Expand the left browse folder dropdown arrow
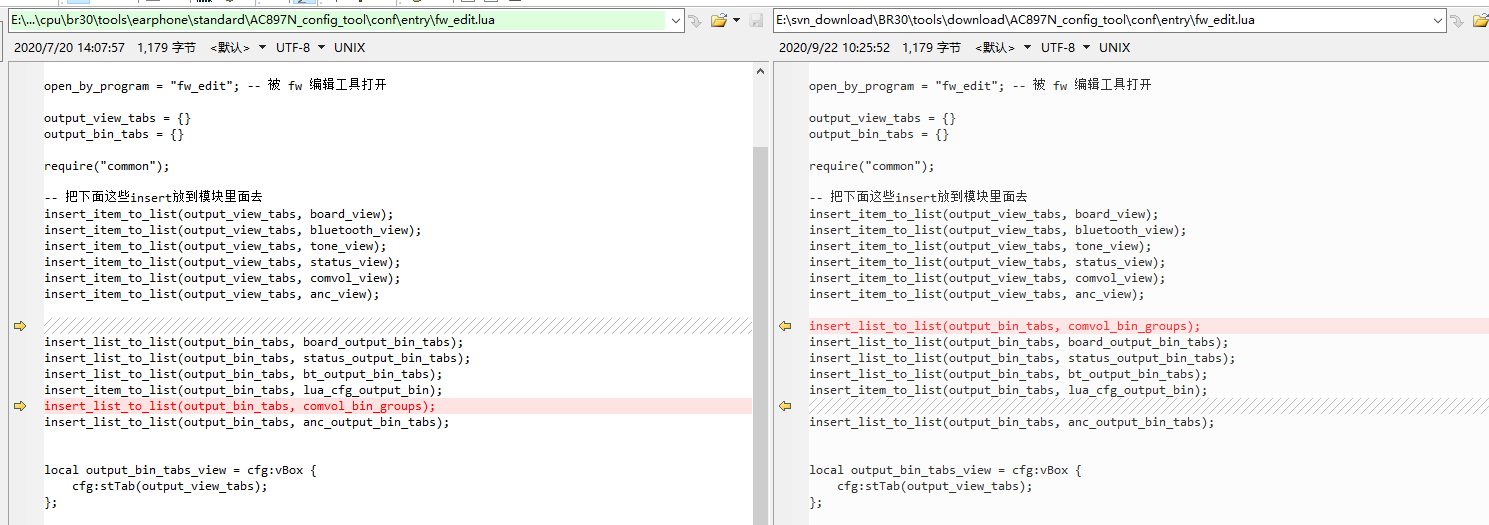The width and height of the screenshot is (1489, 525). [x=737, y=20]
